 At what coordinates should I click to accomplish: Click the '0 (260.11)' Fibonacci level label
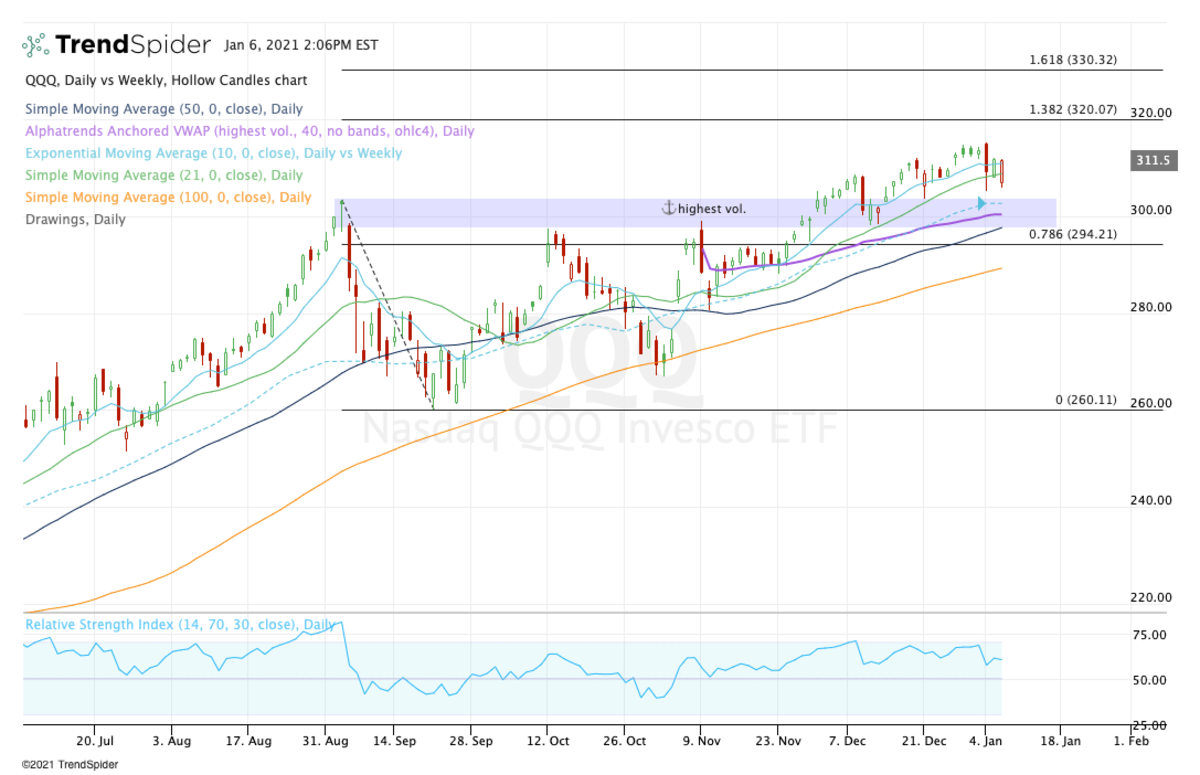pyautogui.click(x=1086, y=400)
